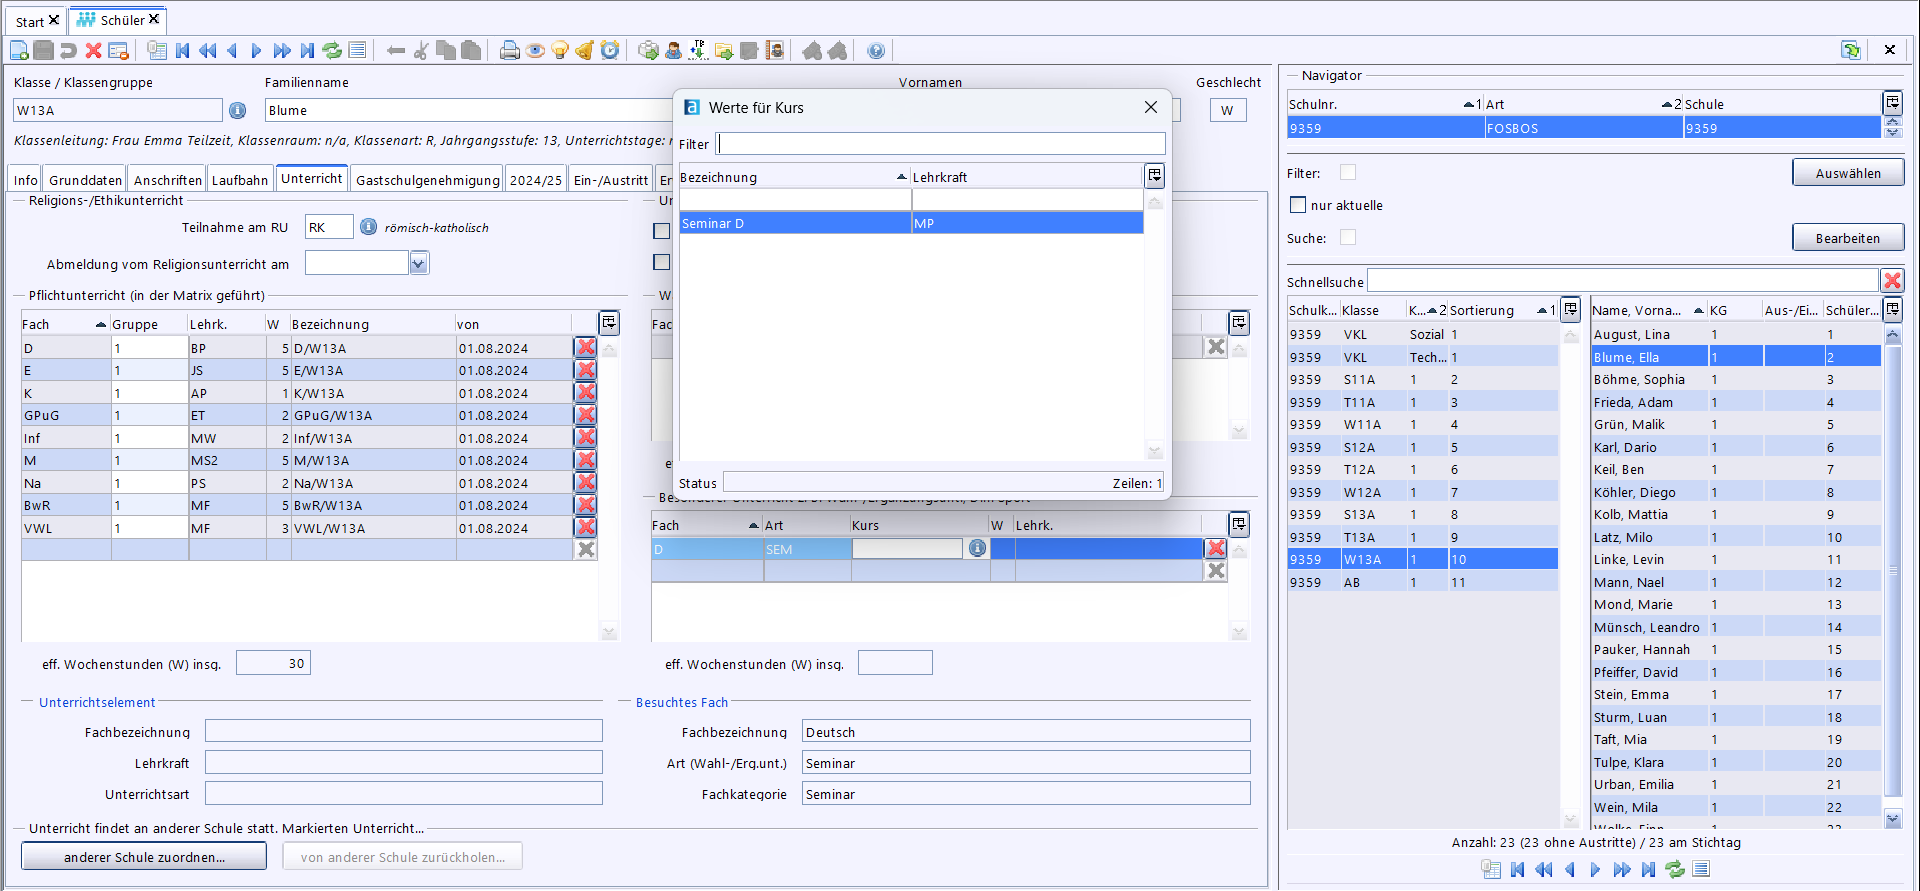The height and width of the screenshot is (891, 1920).
Task: Click the eye preview icon in toolbar
Action: tap(535, 50)
